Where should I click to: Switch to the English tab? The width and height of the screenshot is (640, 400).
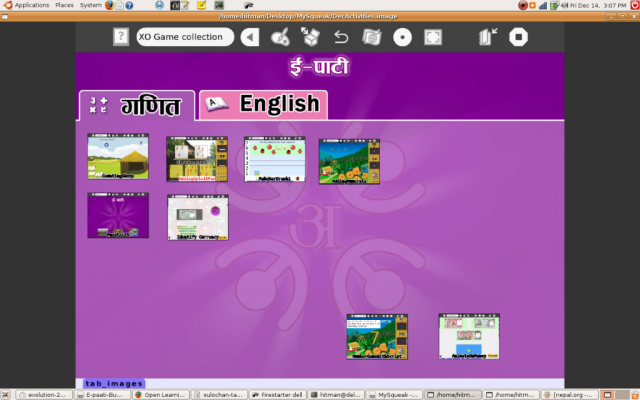(x=264, y=104)
